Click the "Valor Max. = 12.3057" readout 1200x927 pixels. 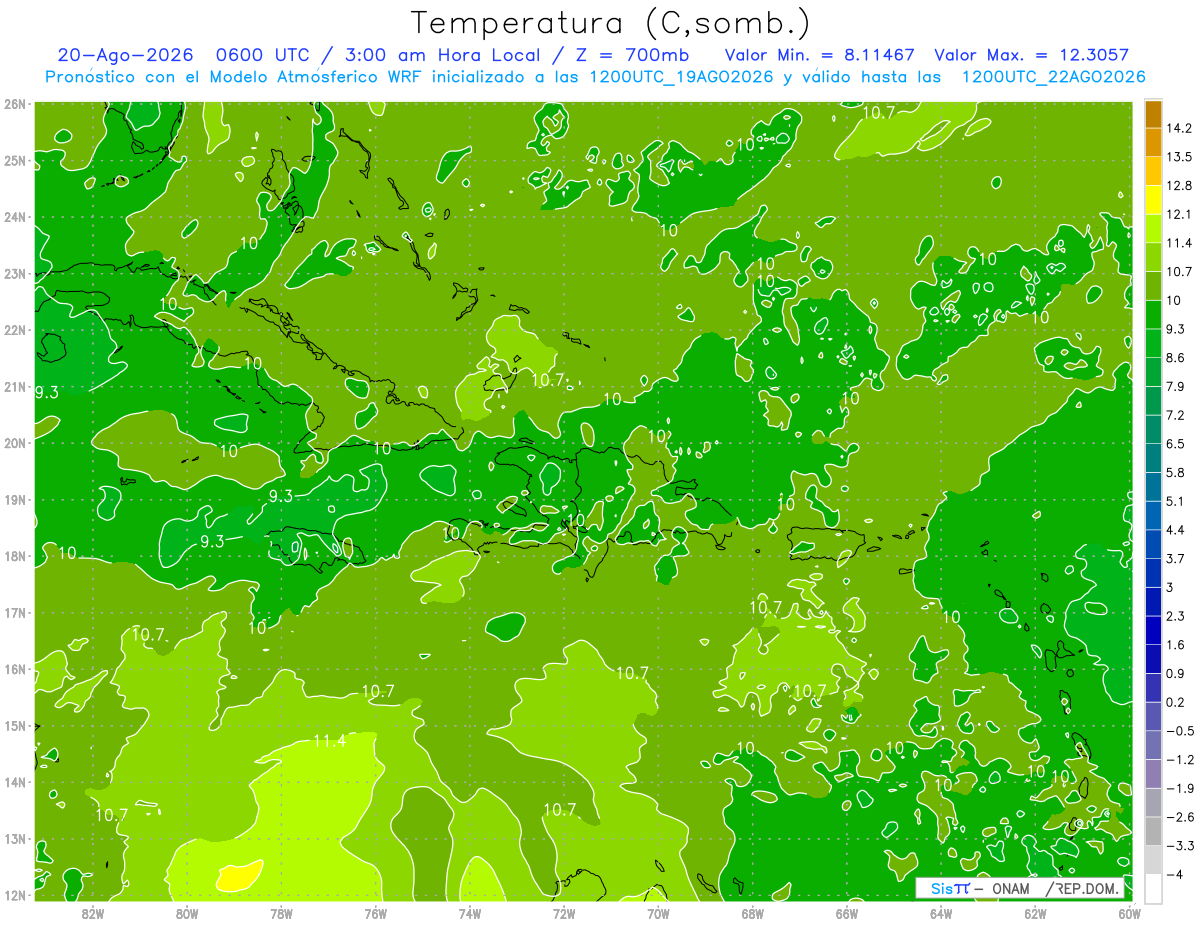(x=1031, y=55)
